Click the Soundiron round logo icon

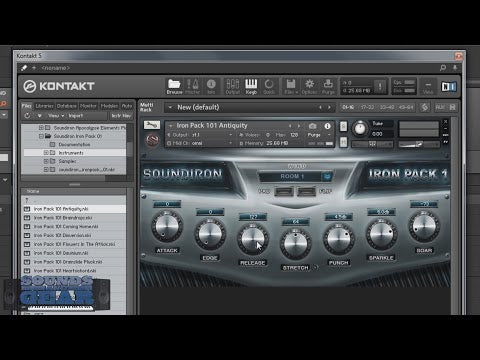pos(152,140)
